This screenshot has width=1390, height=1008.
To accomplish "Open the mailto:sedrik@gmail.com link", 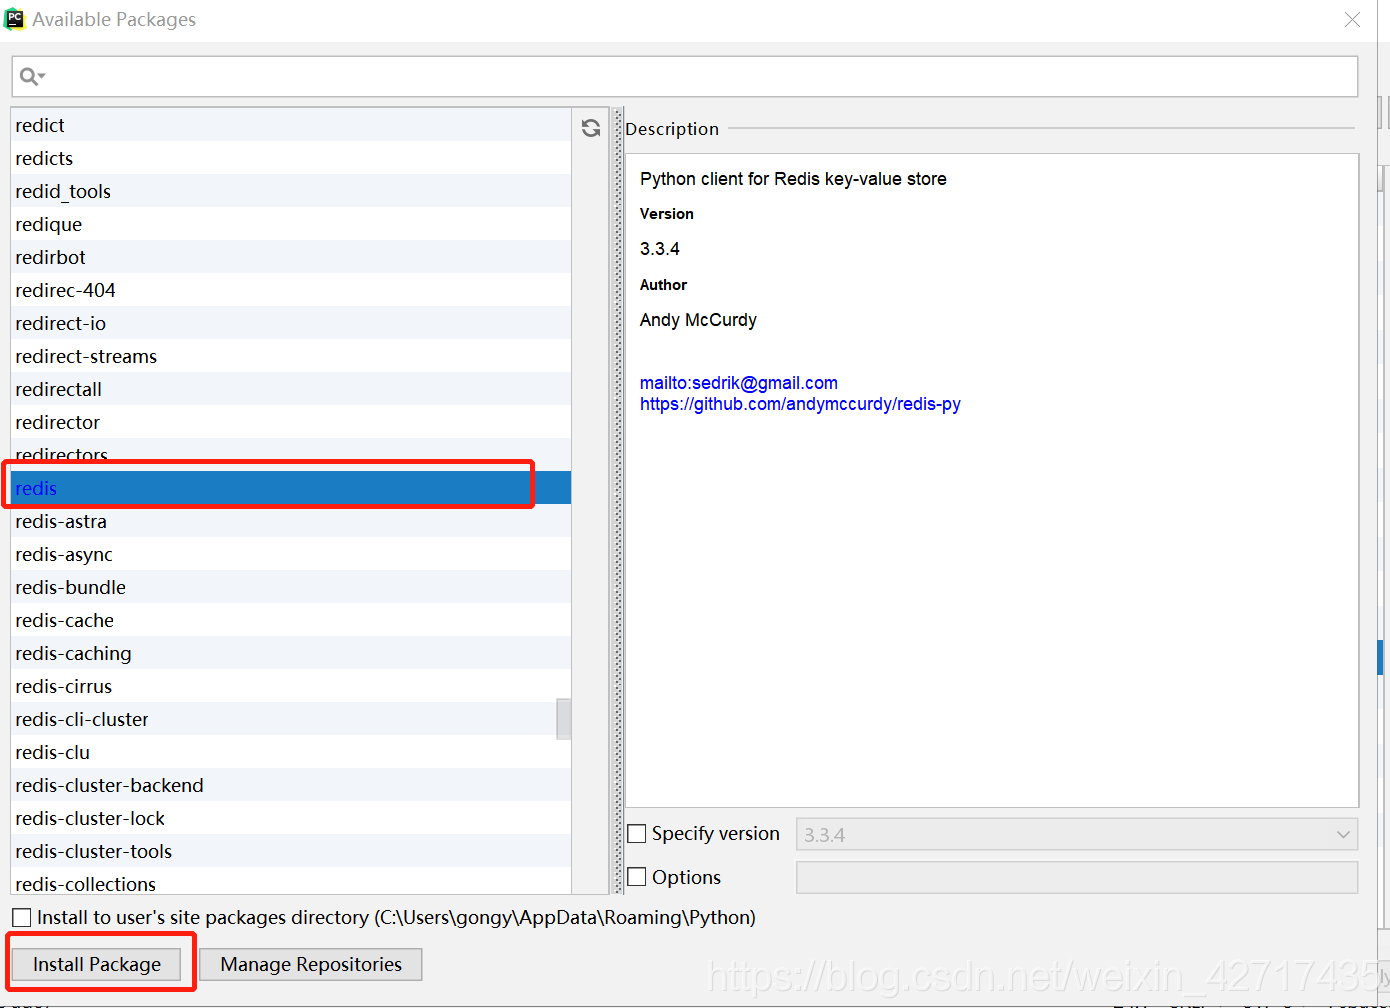I will pyautogui.click(x=739, y=383).
